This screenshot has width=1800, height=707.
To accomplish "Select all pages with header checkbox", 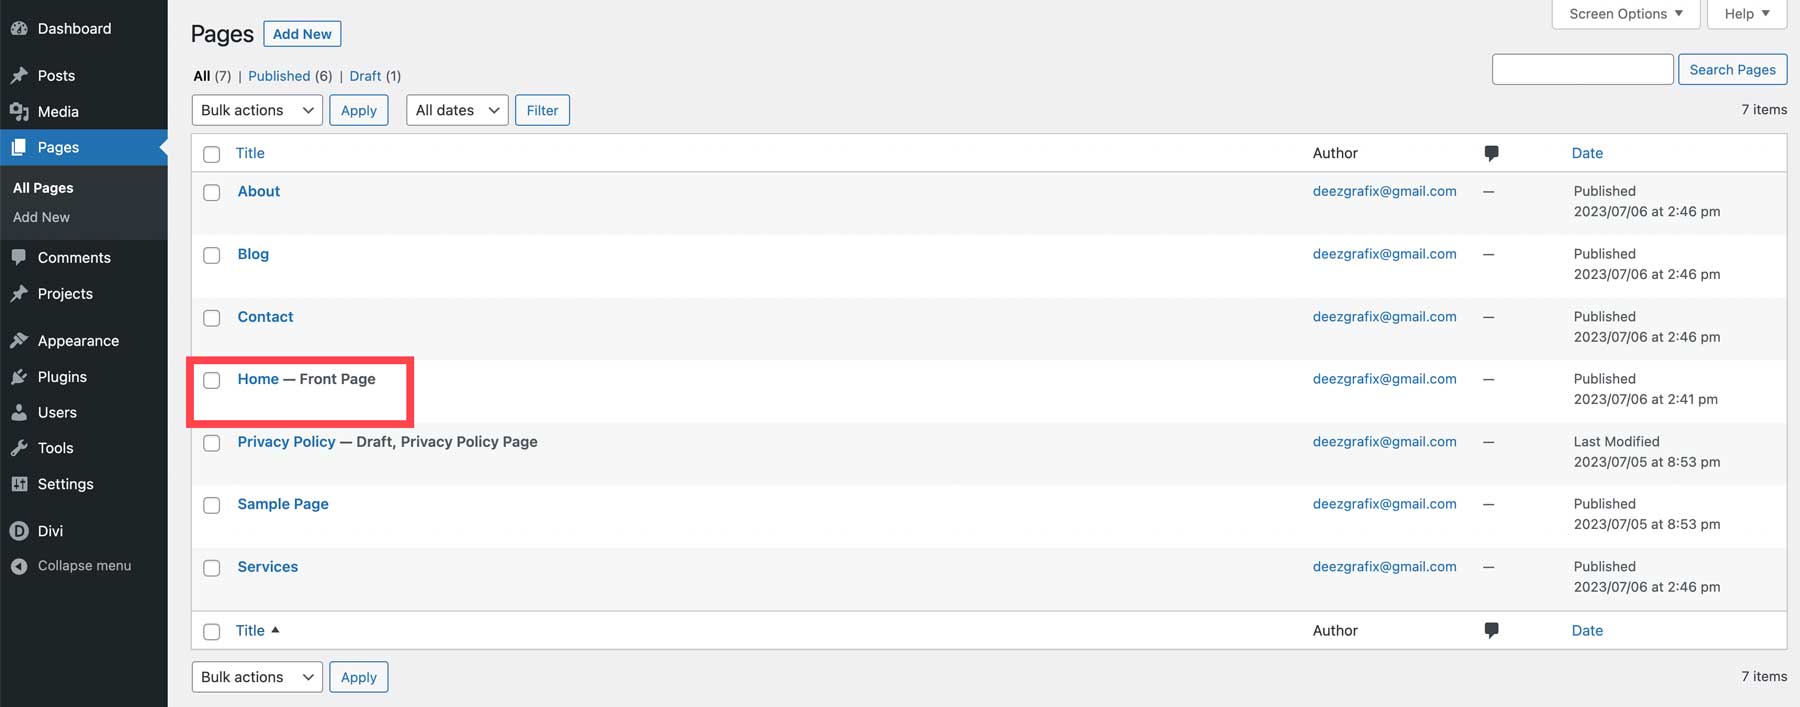I will click(x=212, y=154).
